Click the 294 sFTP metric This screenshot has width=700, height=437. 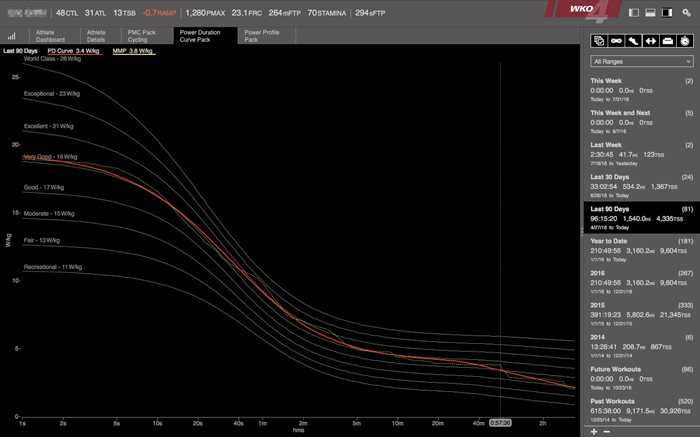[x=370, y=13]
